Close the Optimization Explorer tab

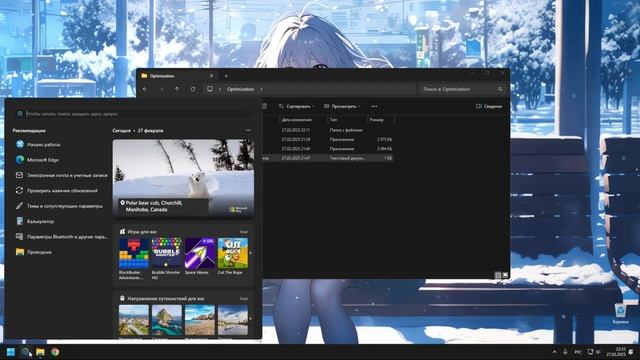(x=211, y=76)
